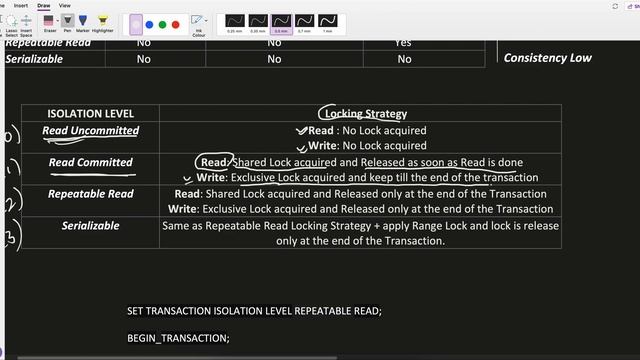The height and width of the screenshot is (360, 640).
Task: Click the 'Write: No Lock acquired' line
Action: coord(367,146)
